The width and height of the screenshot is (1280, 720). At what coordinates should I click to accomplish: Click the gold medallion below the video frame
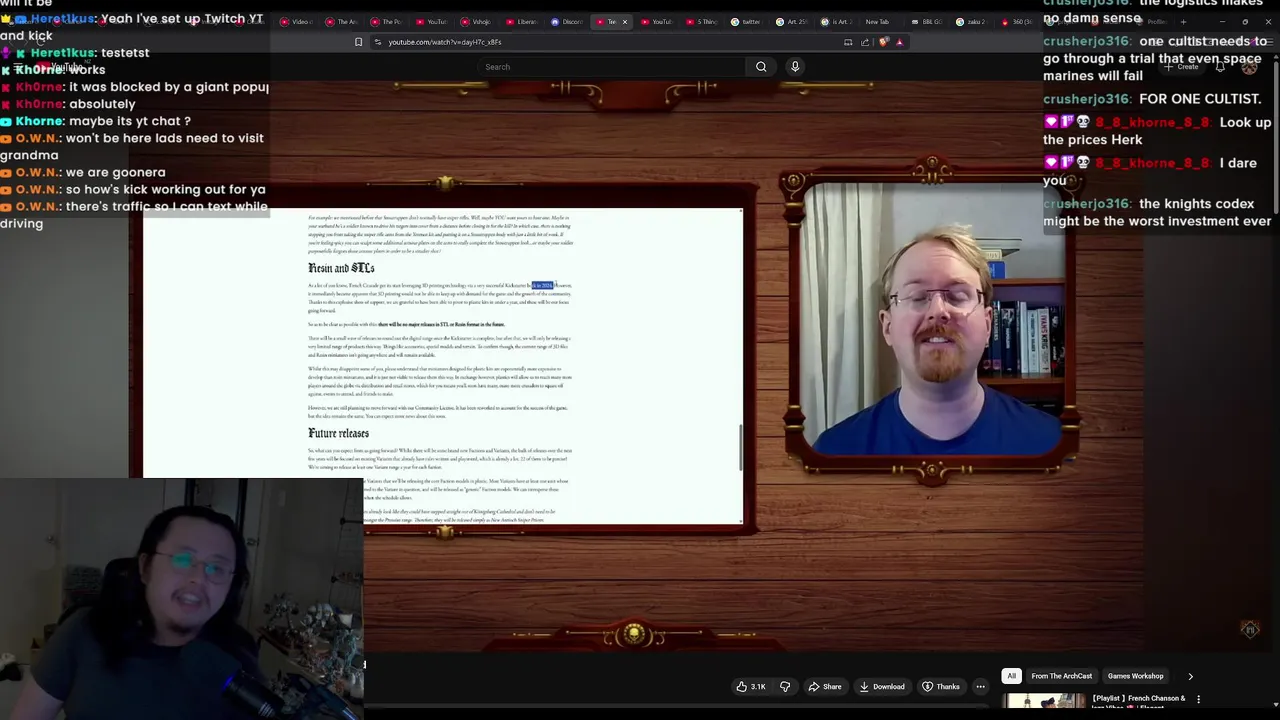coord(632,634)
